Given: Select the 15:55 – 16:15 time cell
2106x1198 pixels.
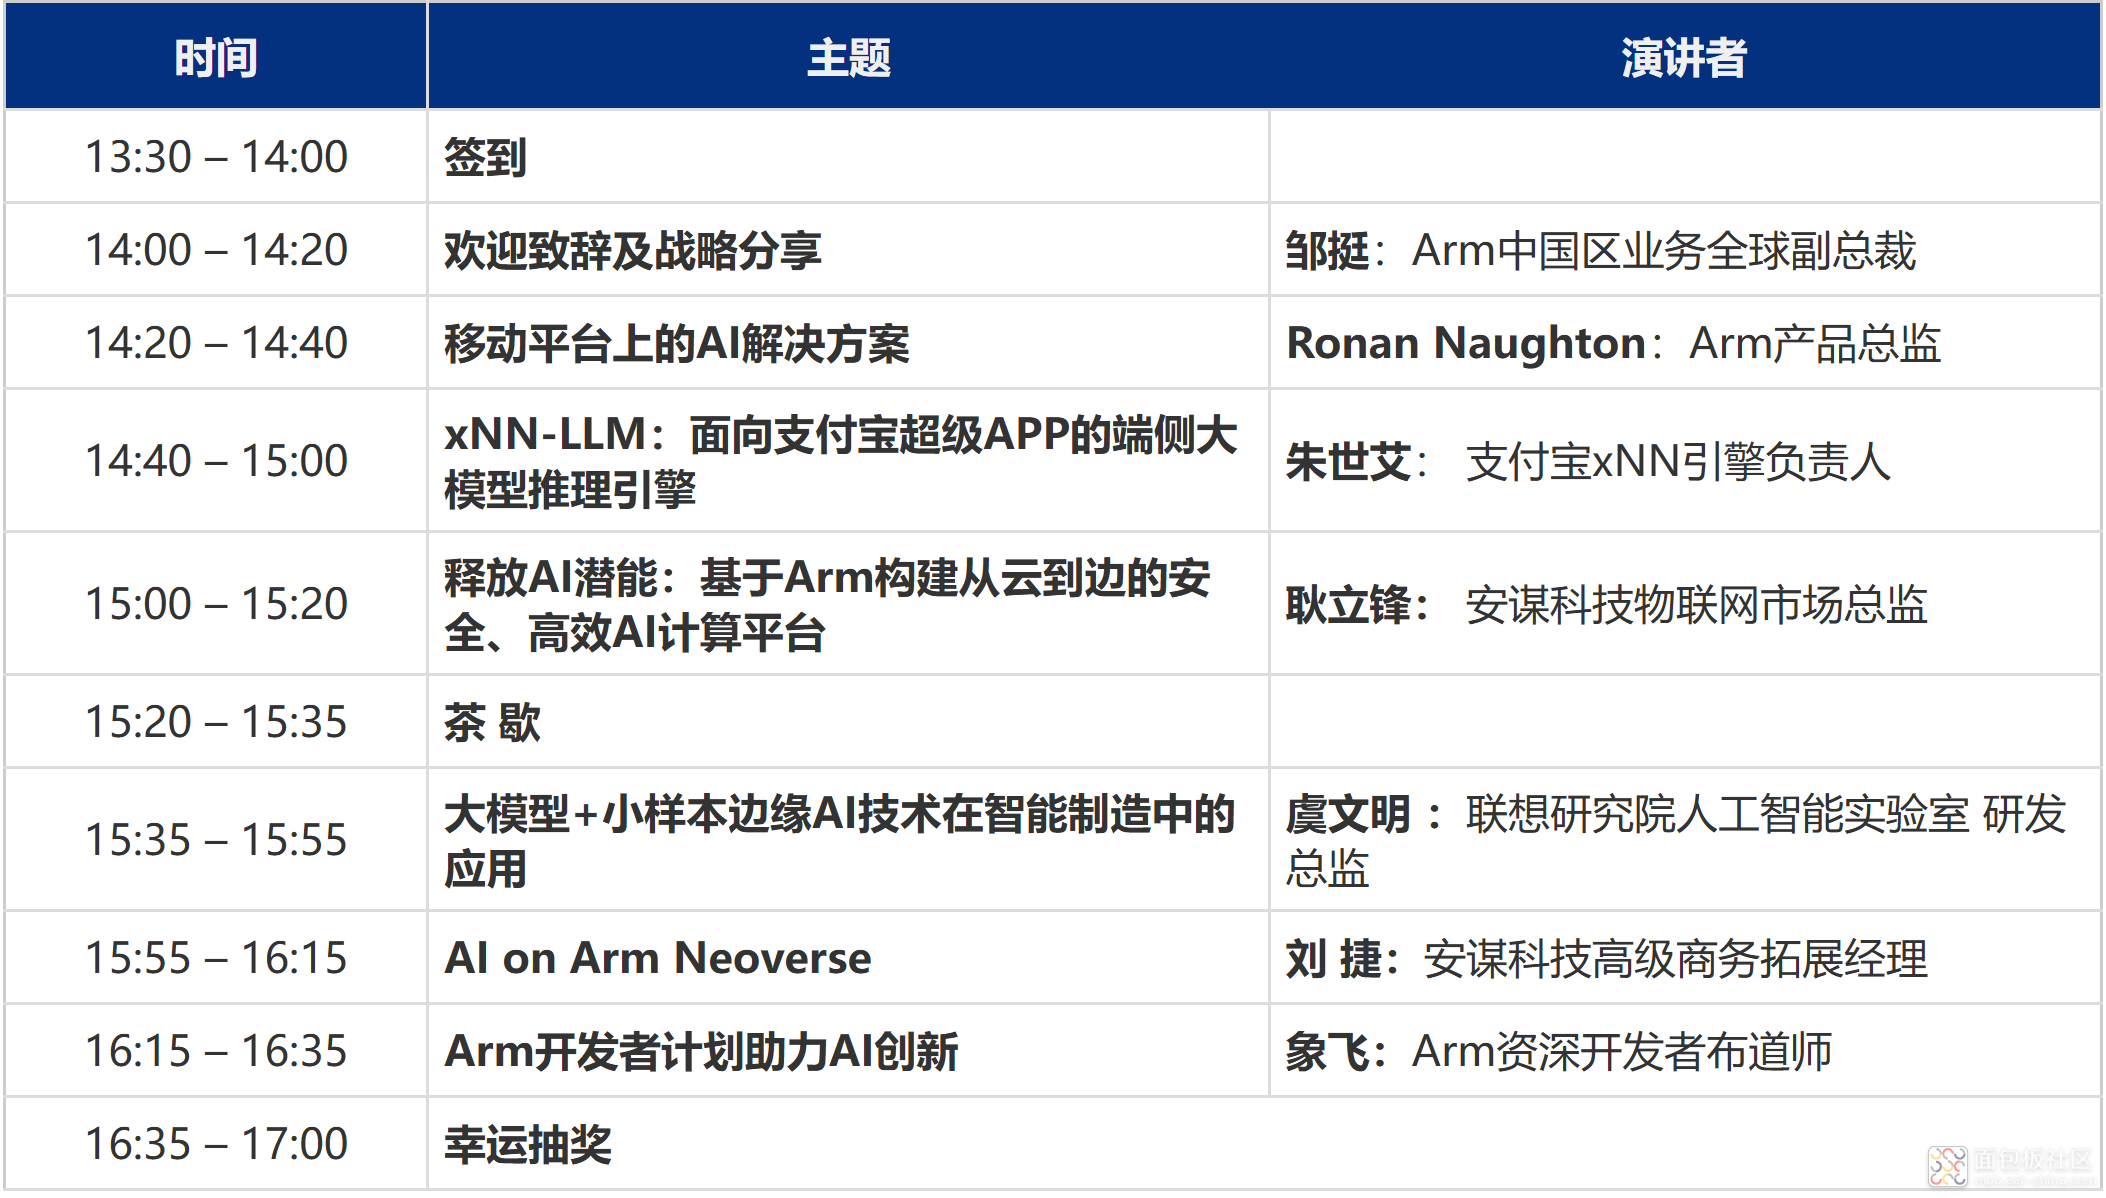Looking at the screenshot, I should click(x=216, y=958).
